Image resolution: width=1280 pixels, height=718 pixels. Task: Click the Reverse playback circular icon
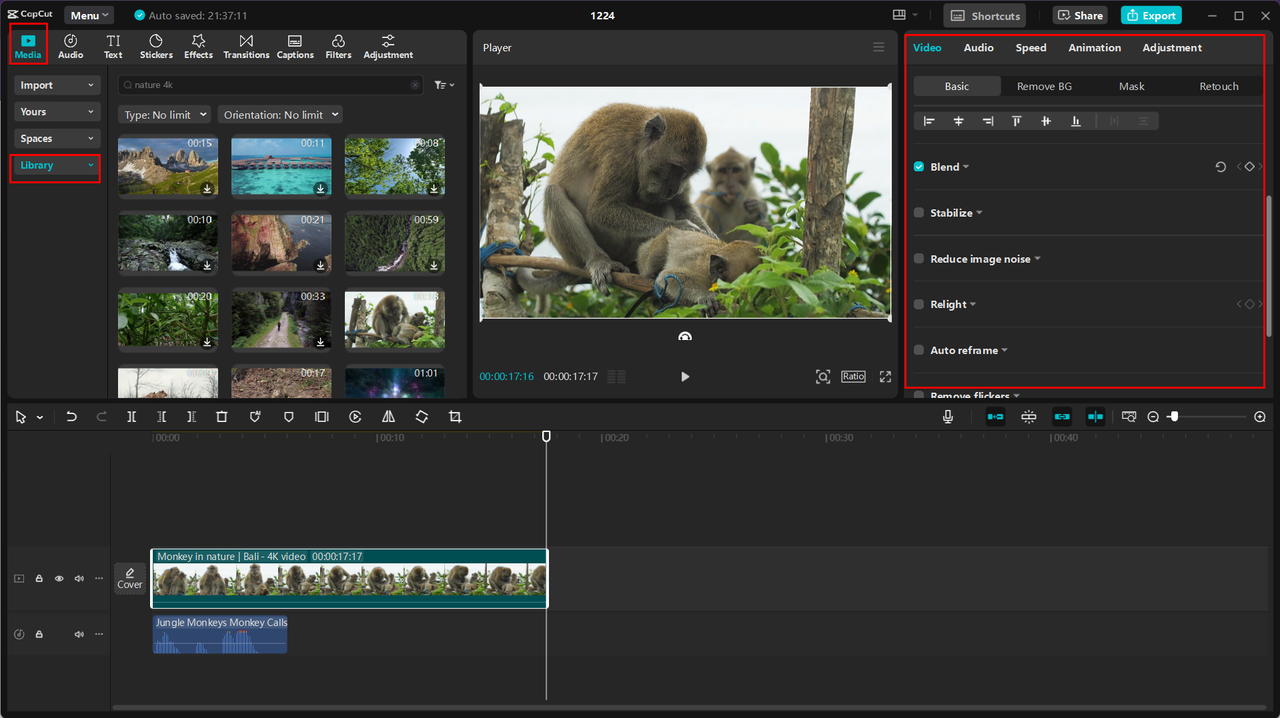tap(355, 417)
